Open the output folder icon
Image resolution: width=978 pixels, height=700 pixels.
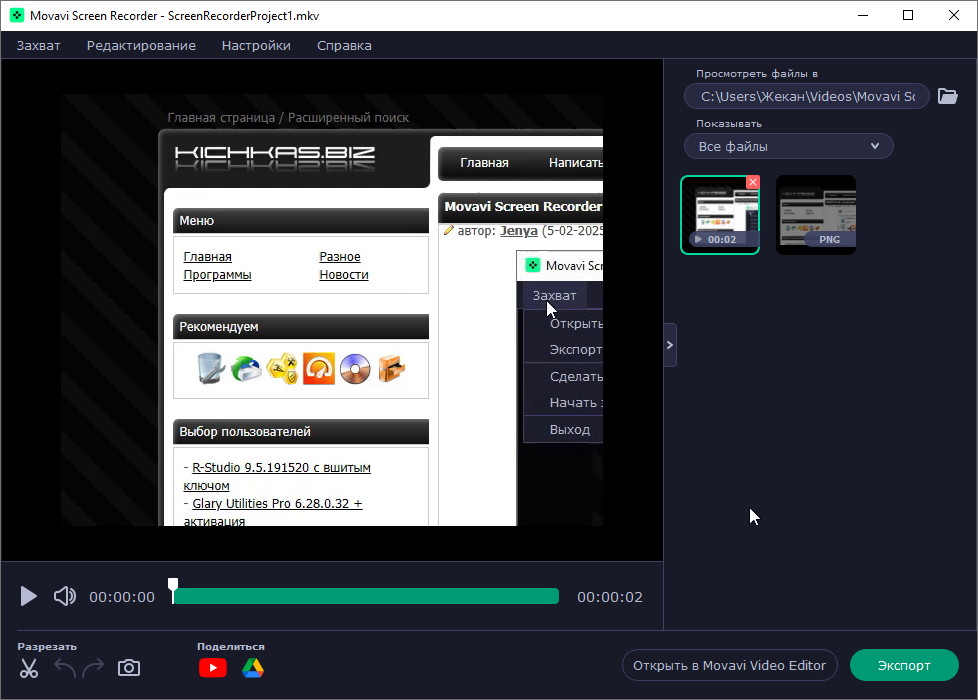point(948,96)
